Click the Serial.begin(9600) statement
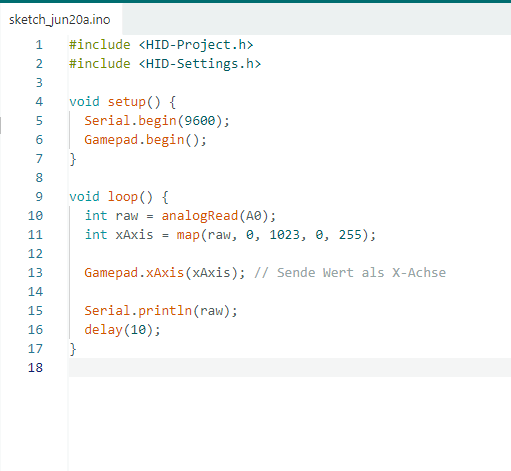 (157, 121)
